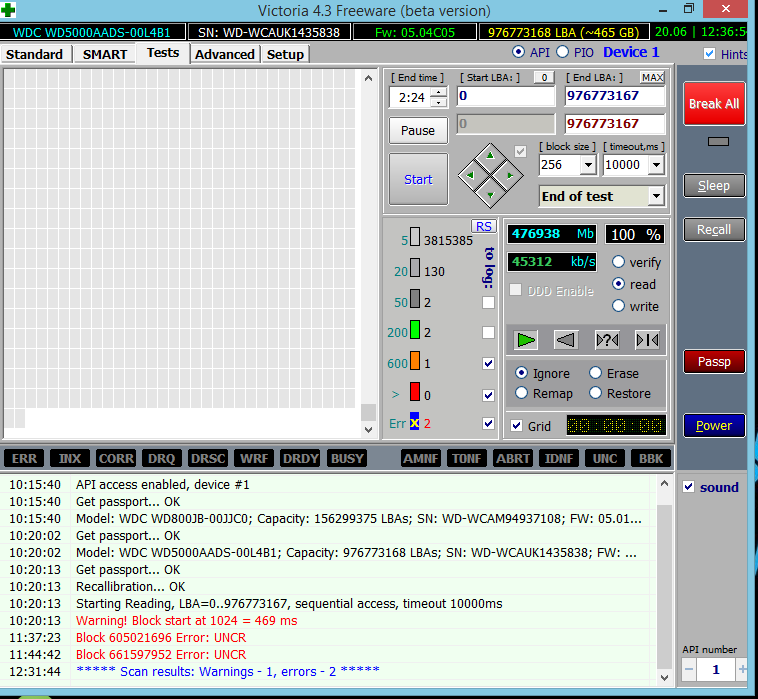The width and height of the screenshot is (758, 699).
Task: Select the reverse scan direction icon
Action: pos(566,340)
